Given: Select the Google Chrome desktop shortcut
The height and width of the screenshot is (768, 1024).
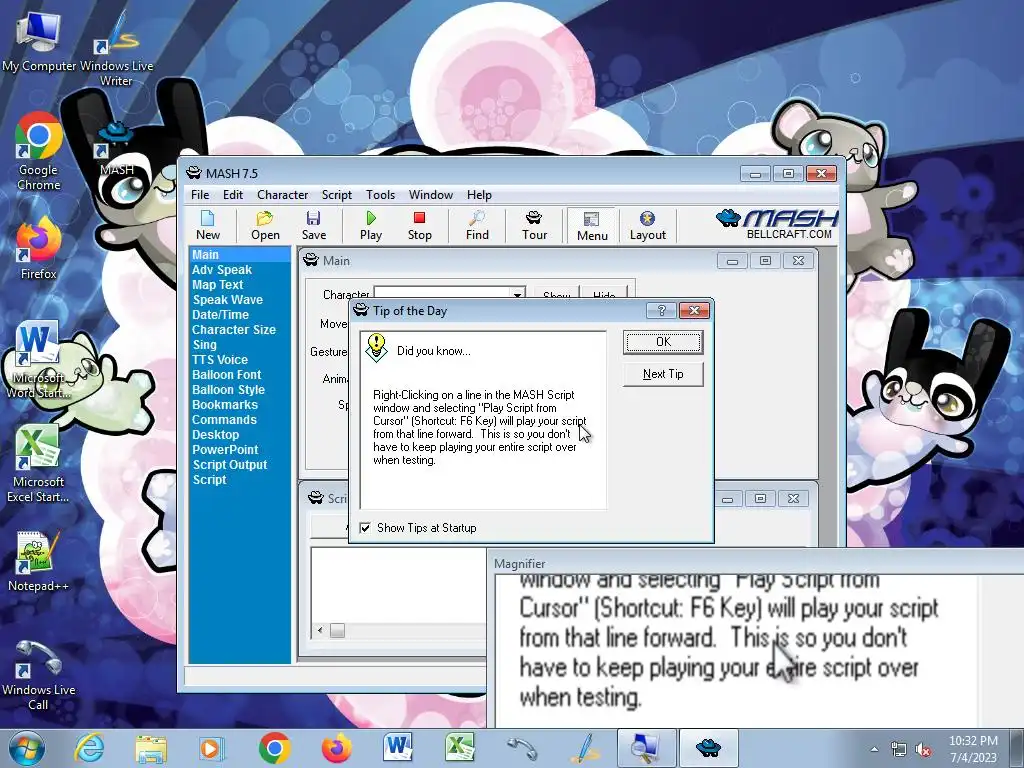Looking at the screenshot, I should (x=39, y=152).
